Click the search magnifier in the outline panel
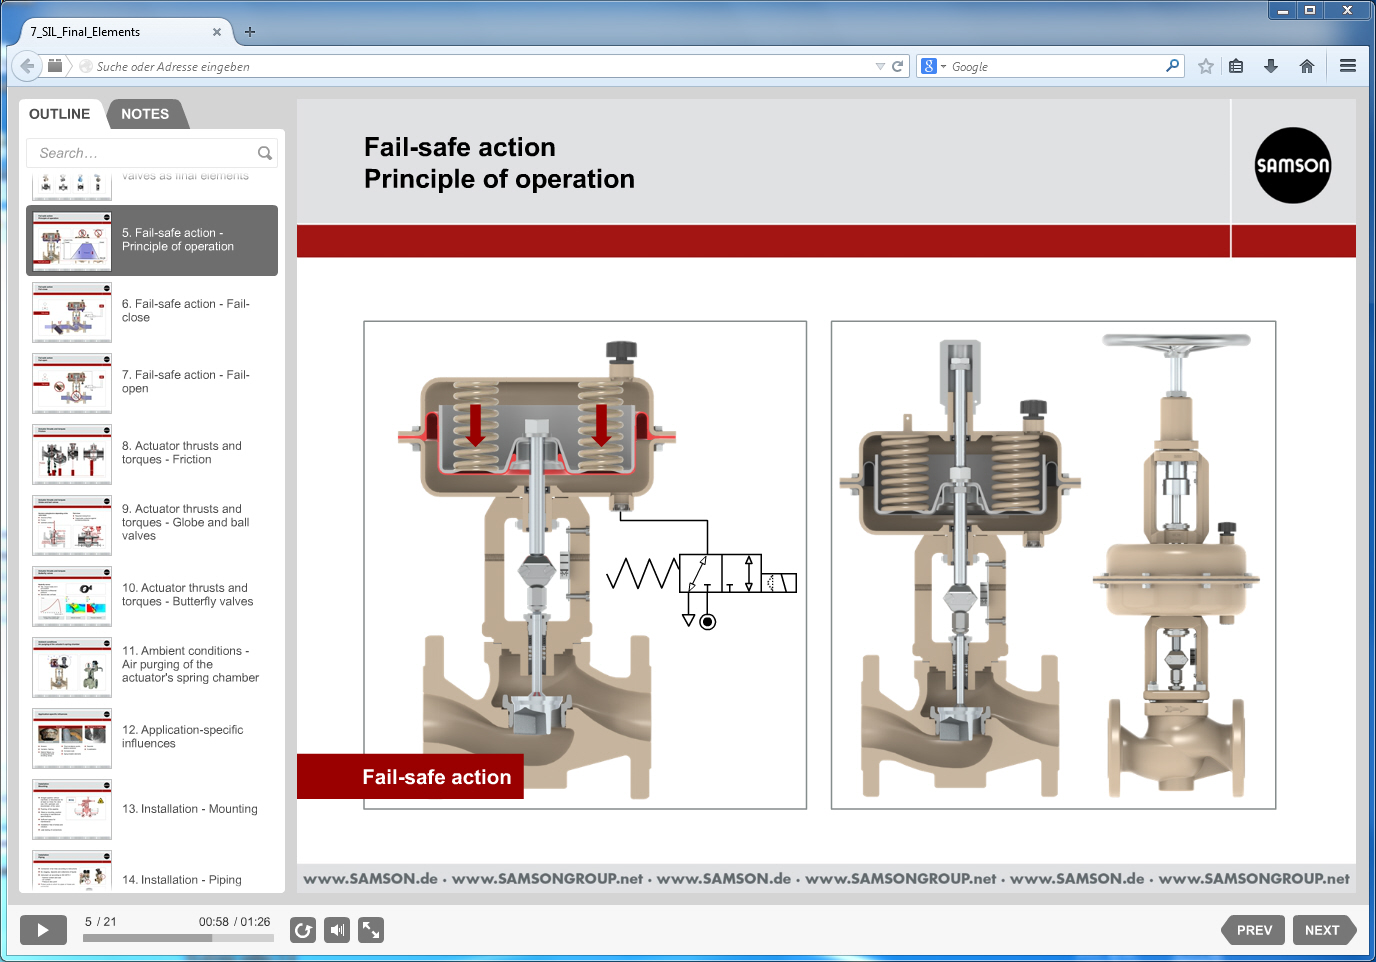This screenshot has height=962, width=1376. 264,152
